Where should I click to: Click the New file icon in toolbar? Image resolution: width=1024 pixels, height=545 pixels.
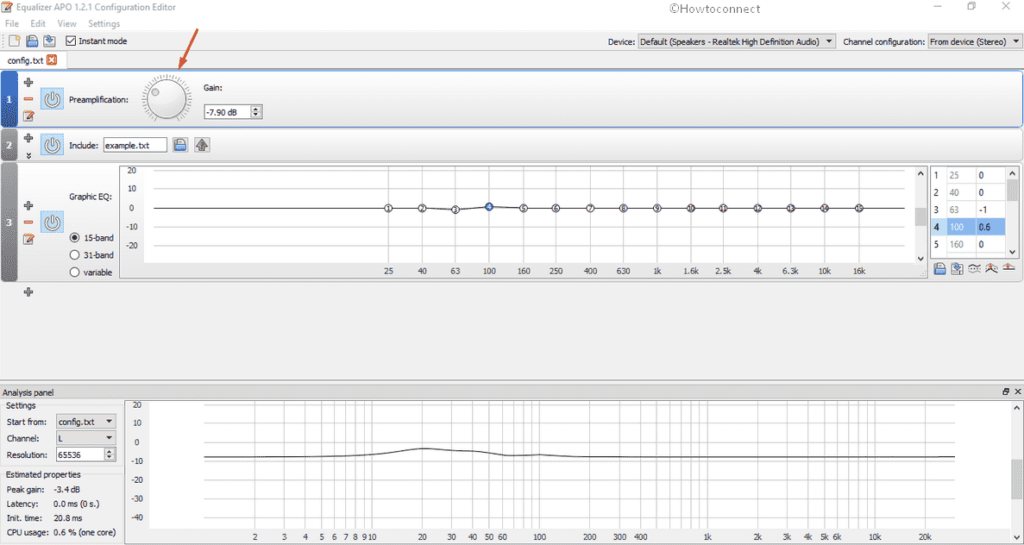[14, 41]
